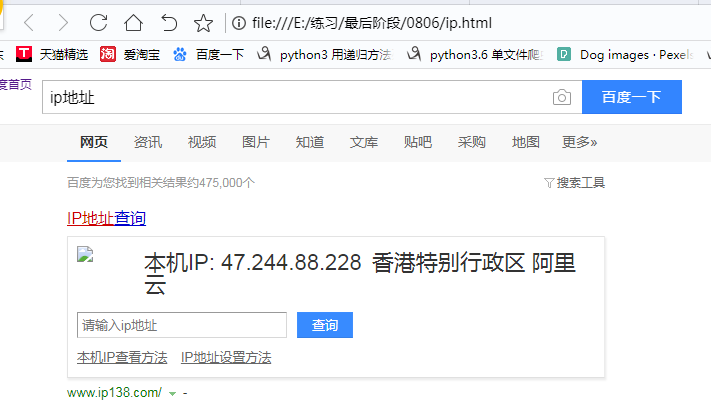Expand the 更多» tab options
Viewport: 711px width, 415px height.
(x=580, y=142)
